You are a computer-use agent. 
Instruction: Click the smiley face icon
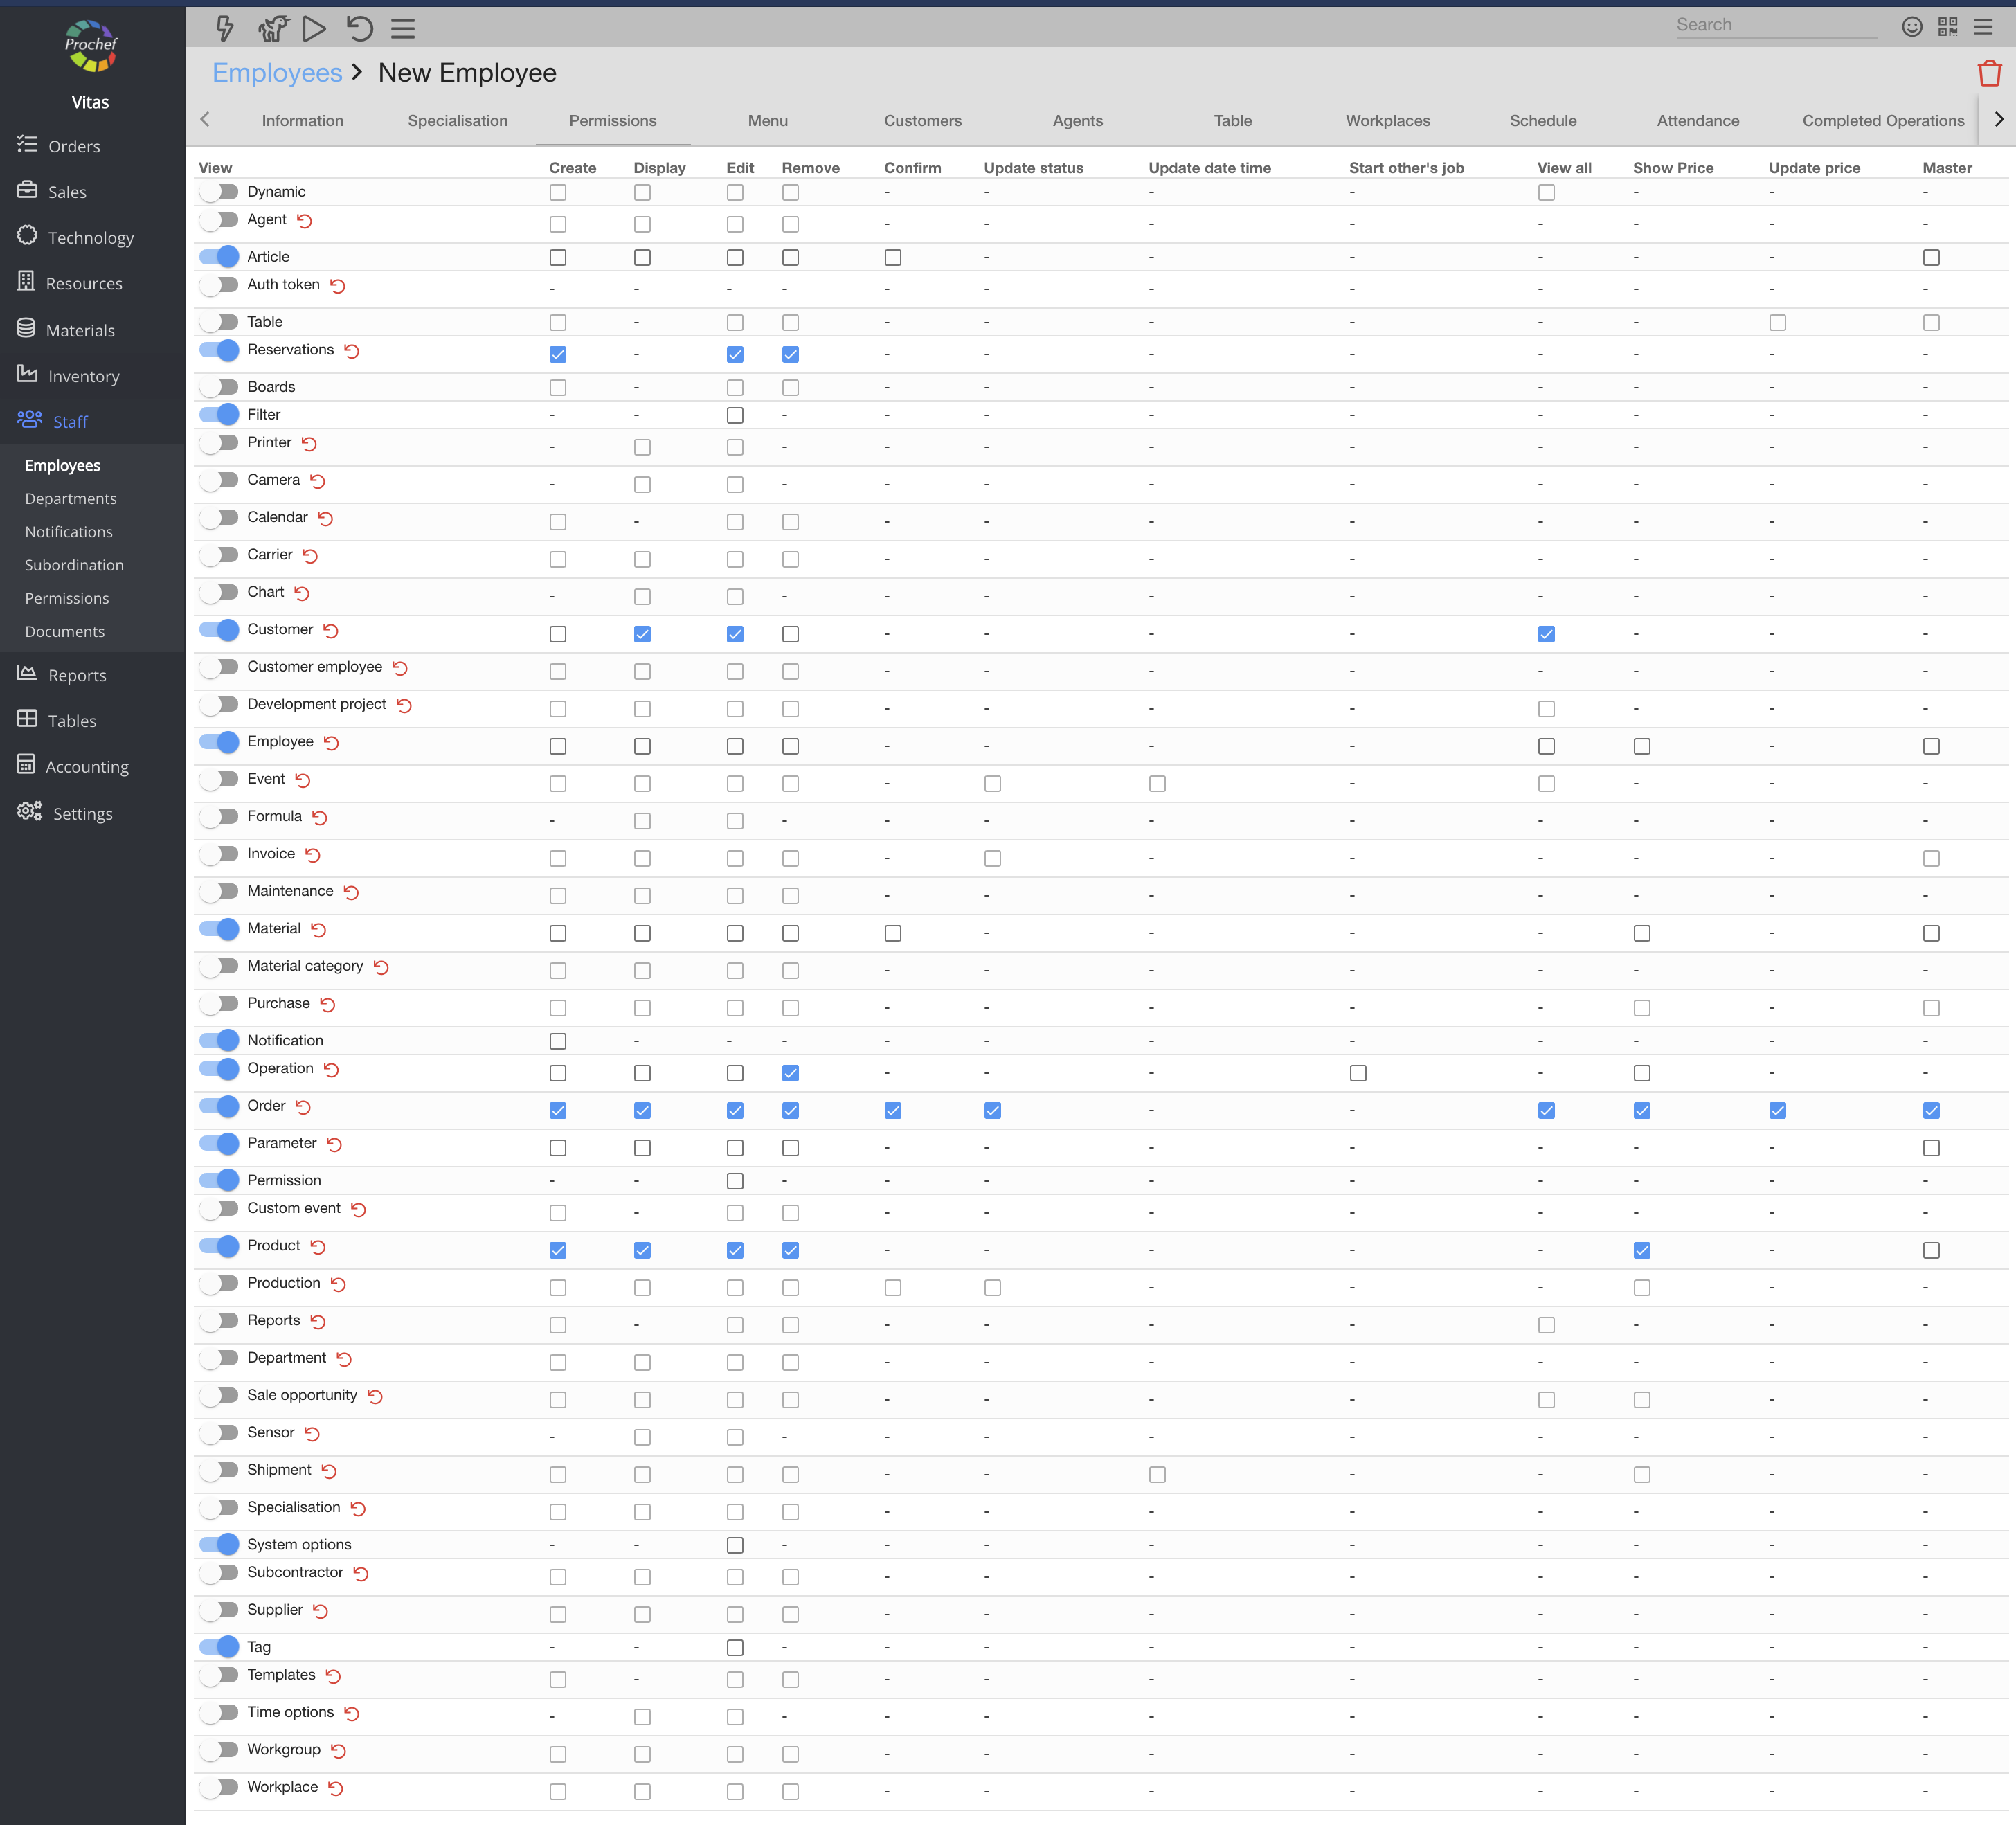coord(1912,27)
